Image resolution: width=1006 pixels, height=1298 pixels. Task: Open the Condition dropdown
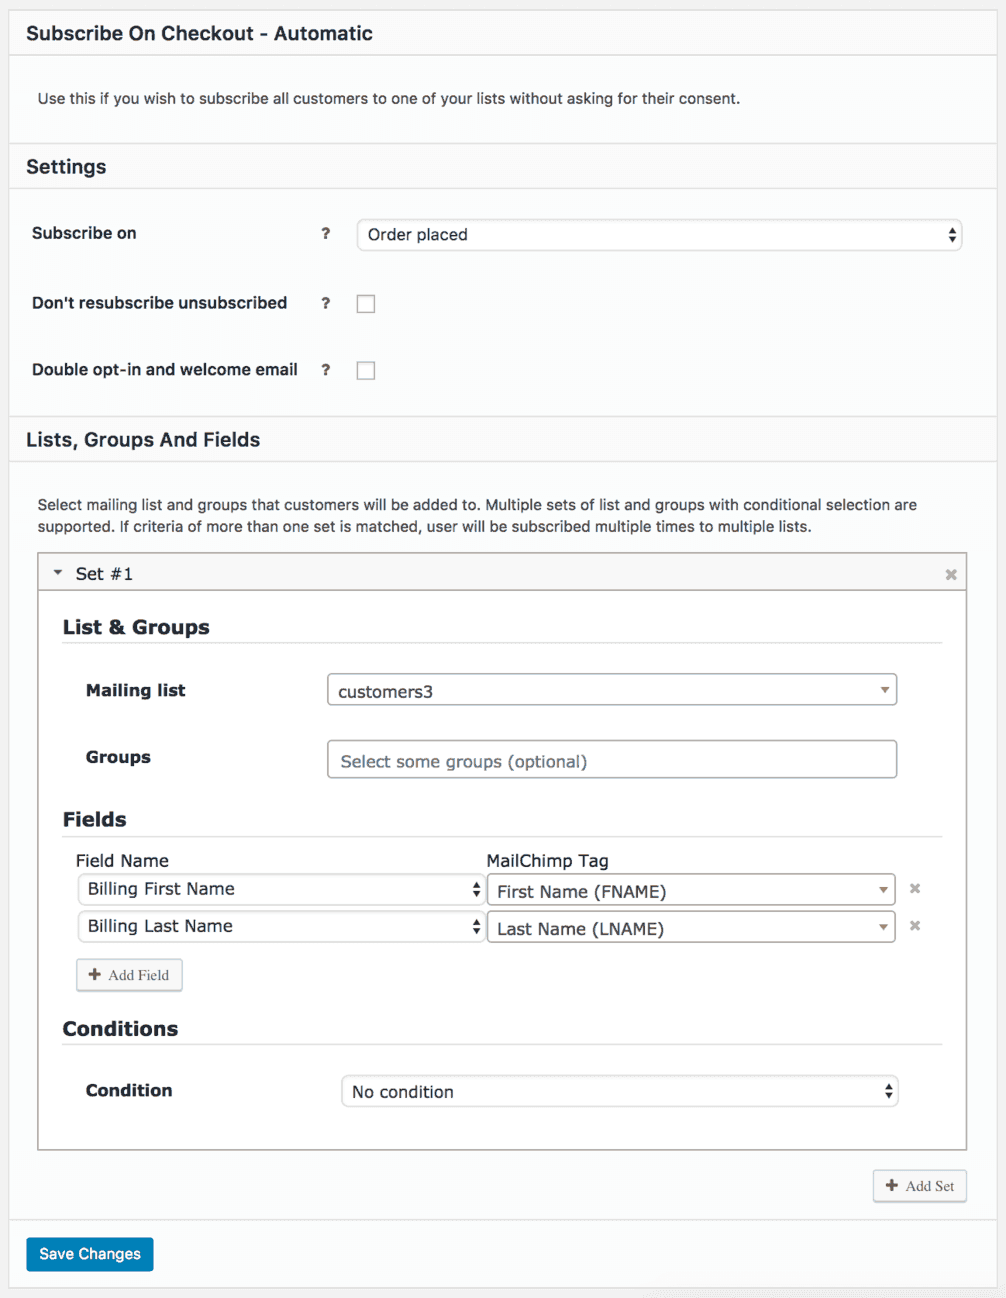point(619,1092)
